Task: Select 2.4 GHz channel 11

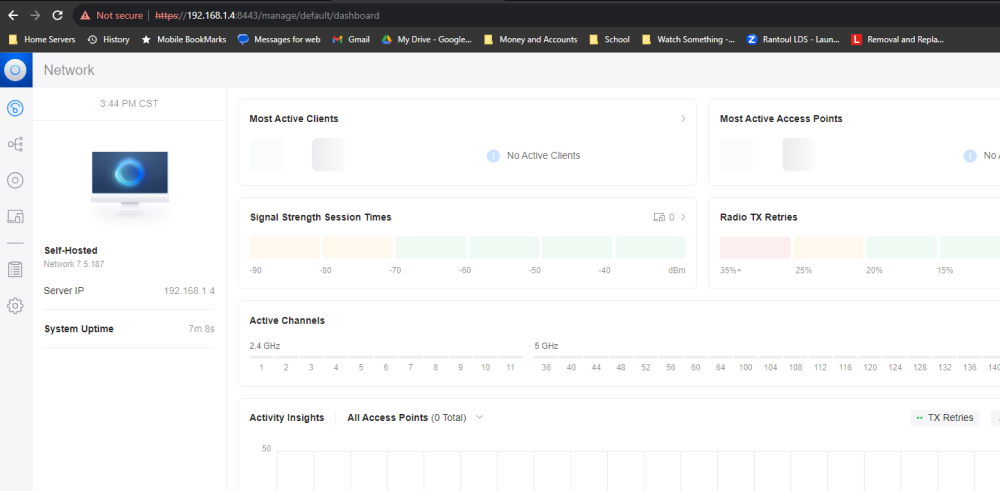Action: (x=510, y=367)
